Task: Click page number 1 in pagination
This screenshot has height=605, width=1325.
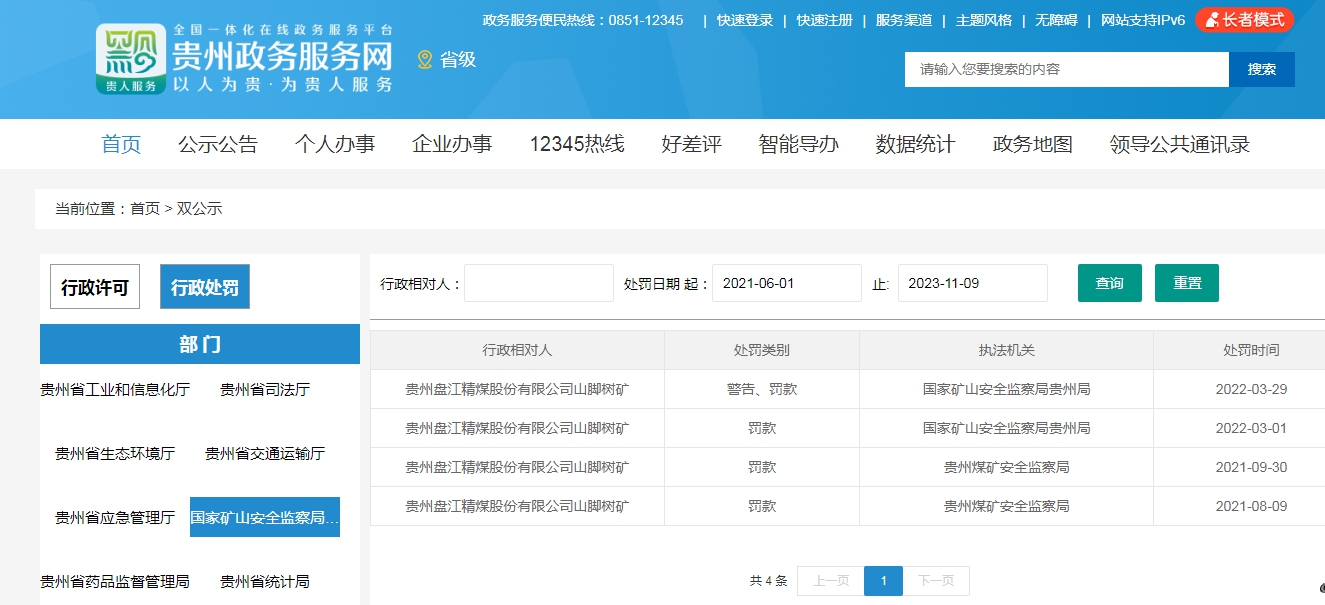Action: [883, 581]
